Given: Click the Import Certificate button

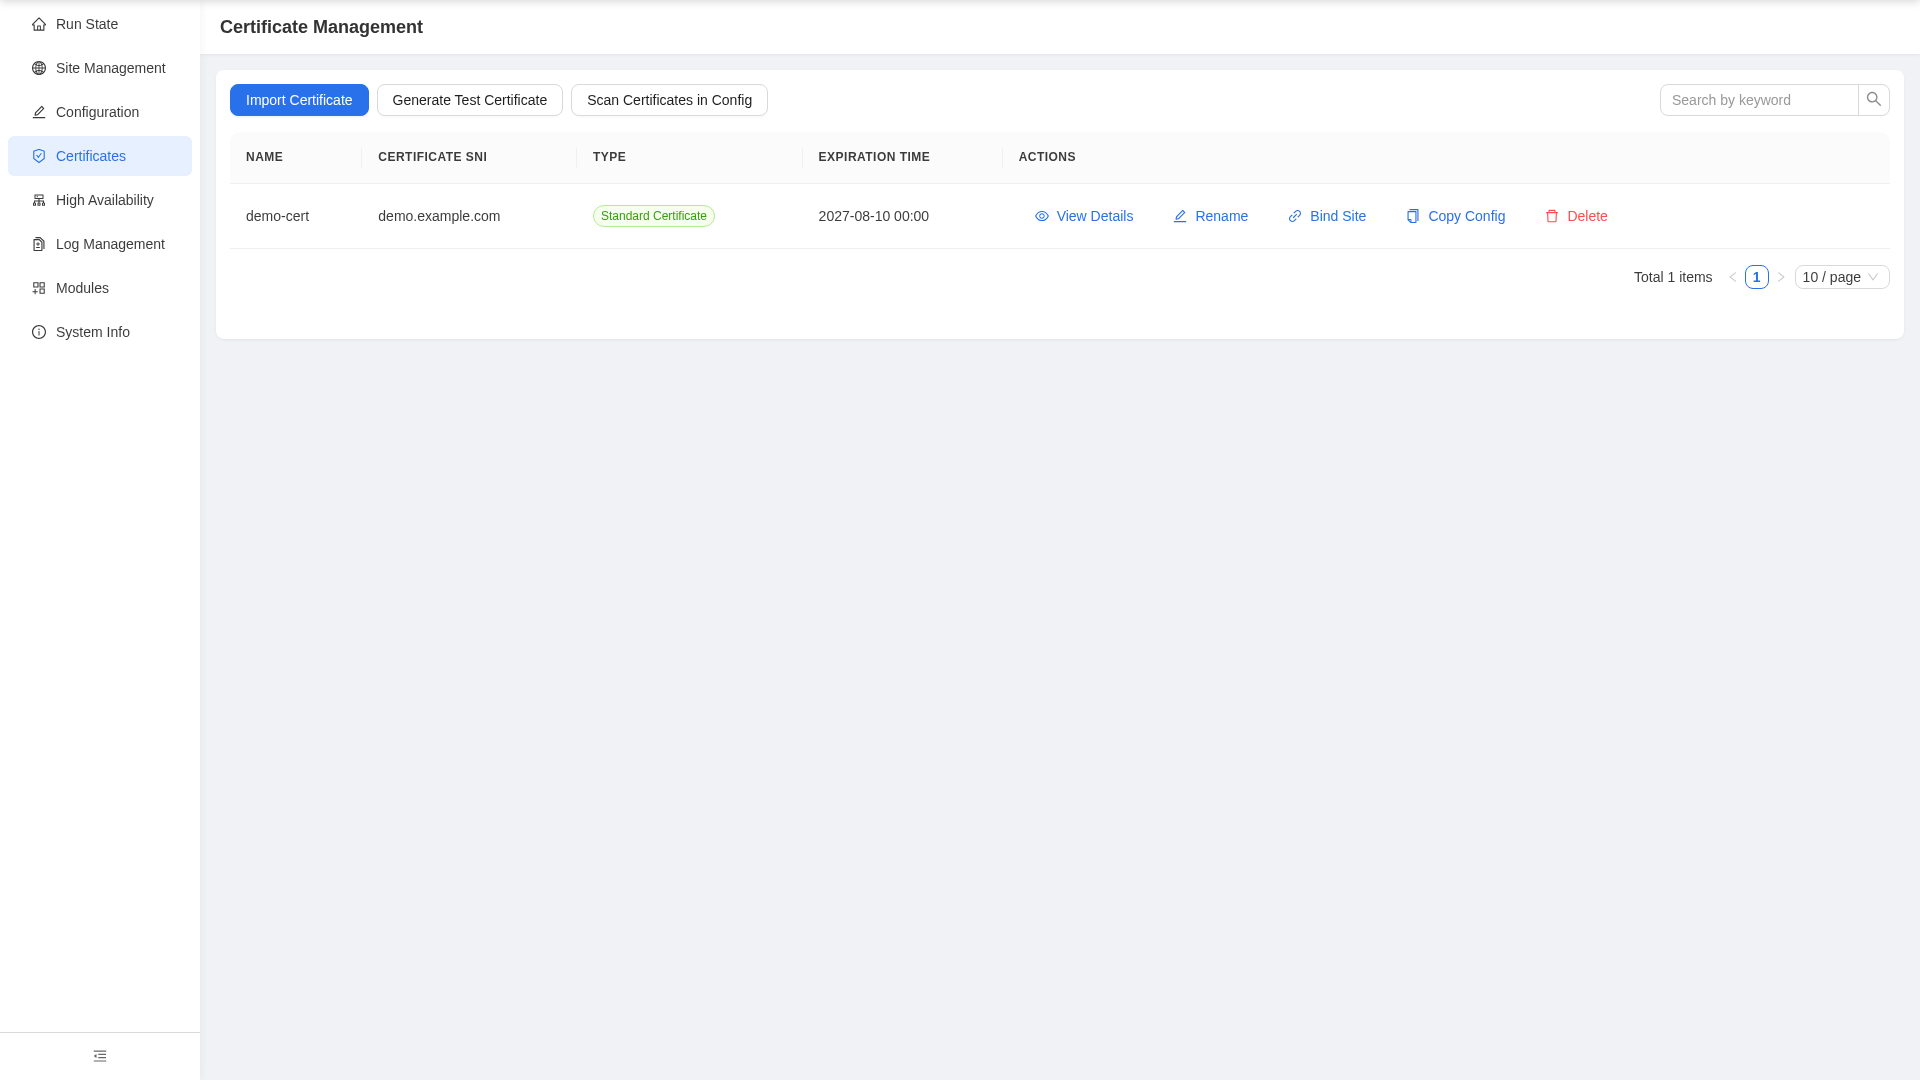Looking at the screenshot, I should click(299, 100).
